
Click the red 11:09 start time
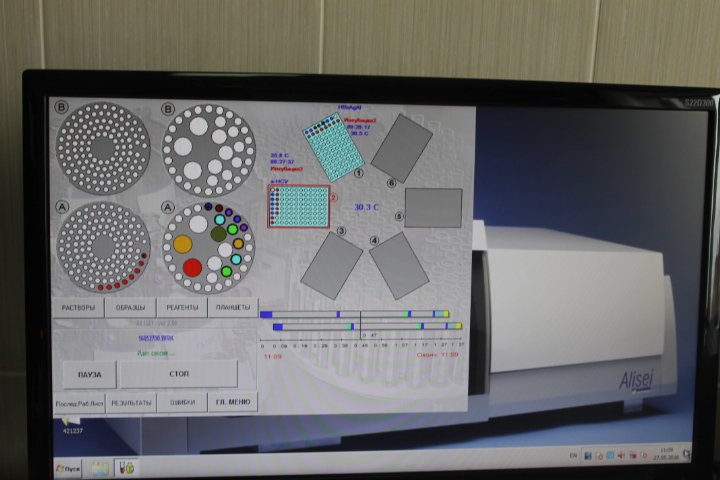273,356
